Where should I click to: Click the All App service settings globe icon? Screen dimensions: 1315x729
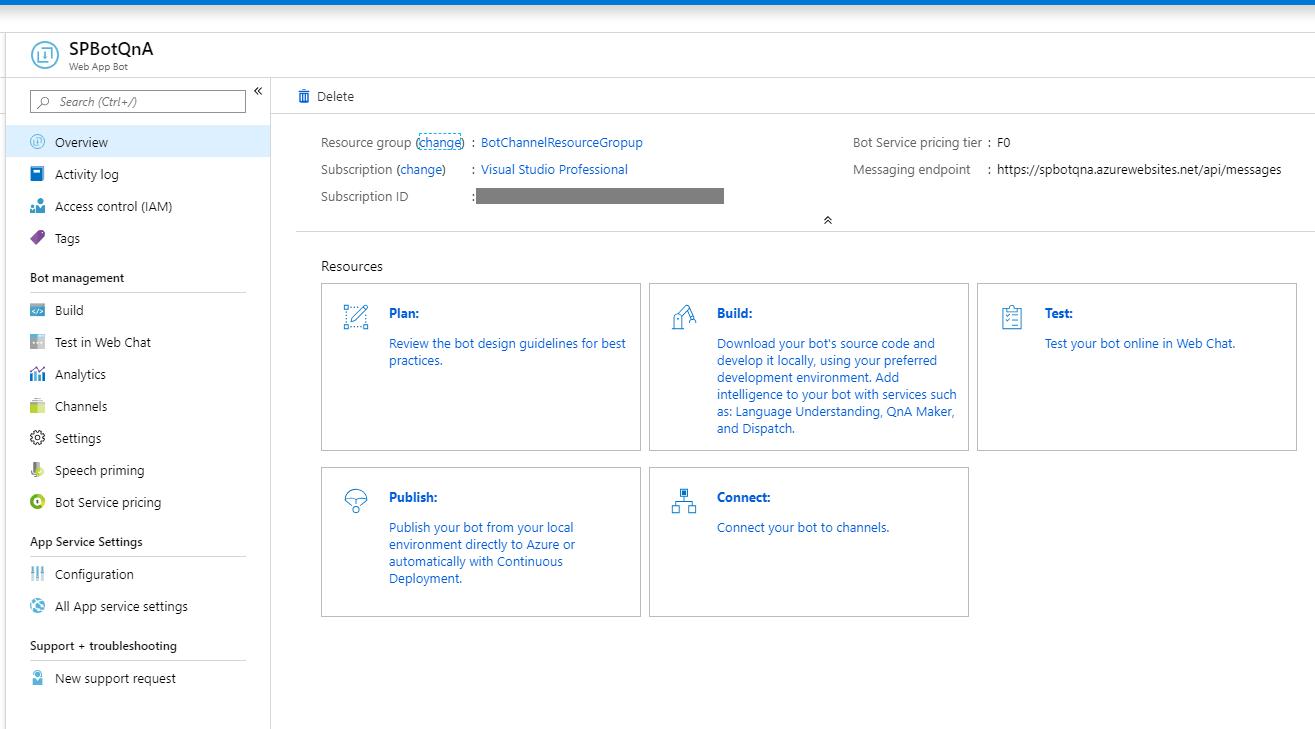pyautogui.click(x=37, y=606)
